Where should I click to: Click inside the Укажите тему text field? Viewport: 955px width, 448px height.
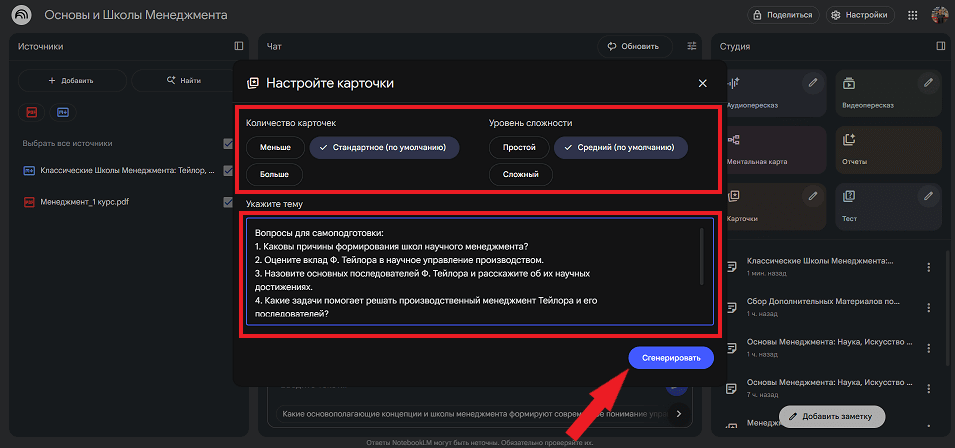[x=479, y=271]
